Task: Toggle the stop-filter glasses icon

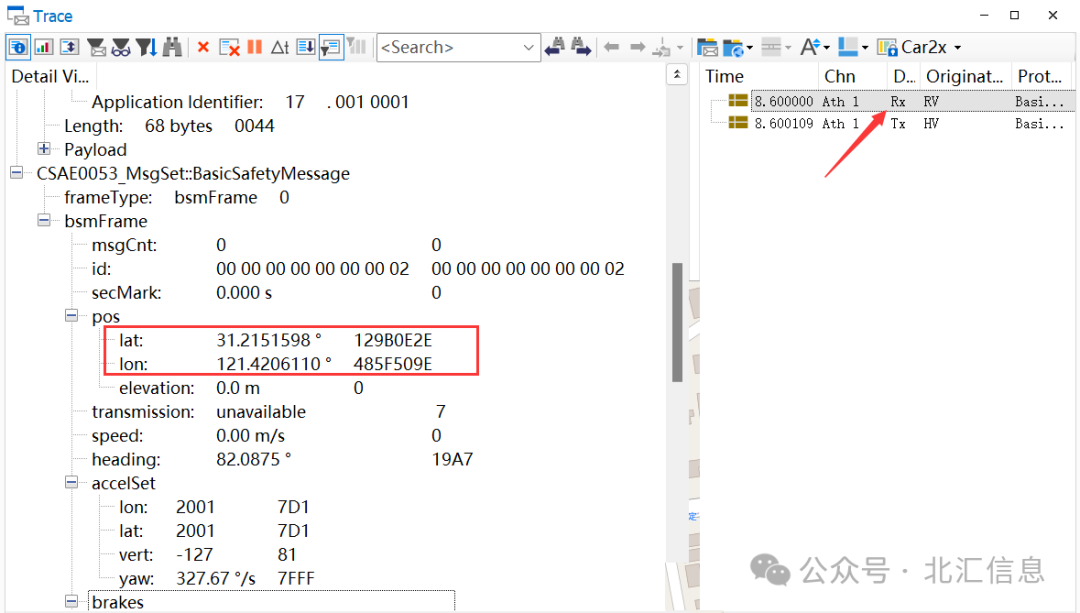Action: coord(123,47)
